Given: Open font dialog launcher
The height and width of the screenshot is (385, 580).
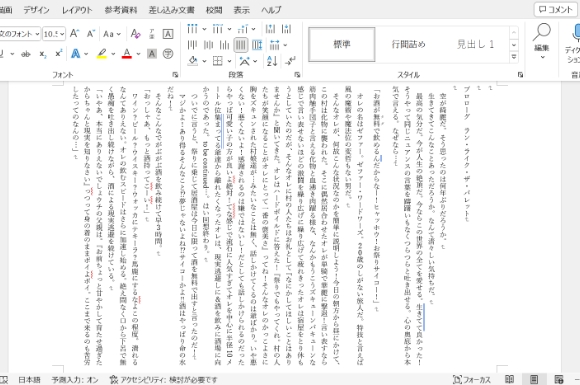Looking at the screenshot, I should (175, 75).
